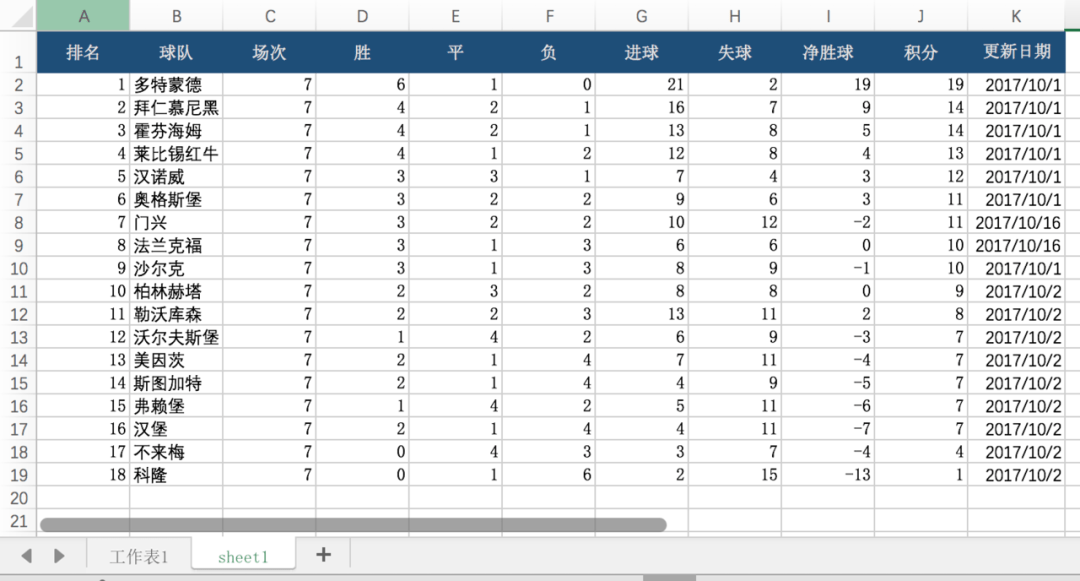Click the 排名 header cell
The height and width of the screenshot is (581, 1080).
pyautogui.click(x=83, y=52)
